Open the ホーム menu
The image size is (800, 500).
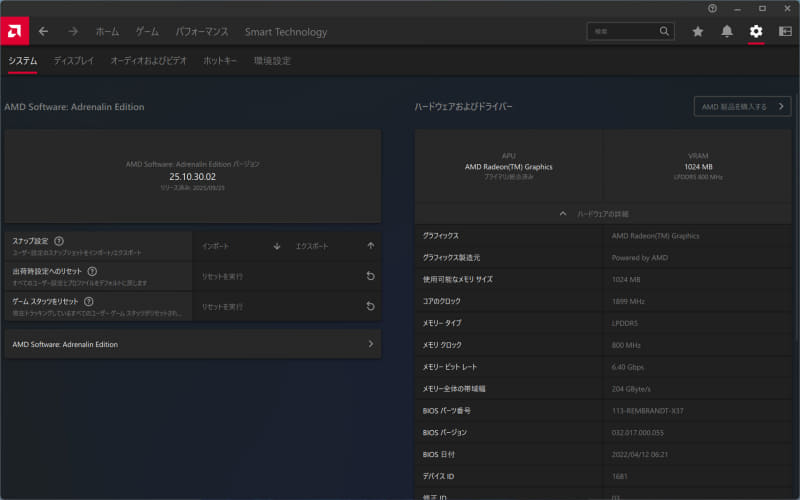pyautogui.click(x=107, y=32)
